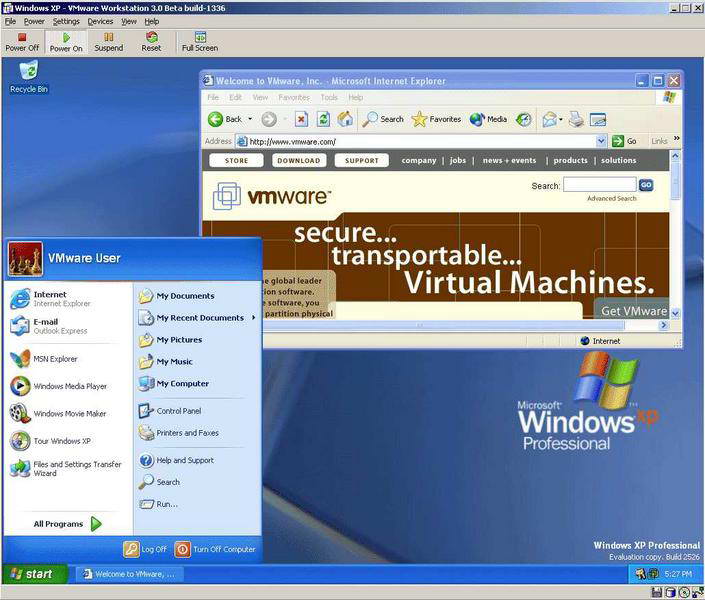The width and height of the screenshot is (705, 600).
Task: Open the Mail button dropdown arrow
Action: click(560, 119)
